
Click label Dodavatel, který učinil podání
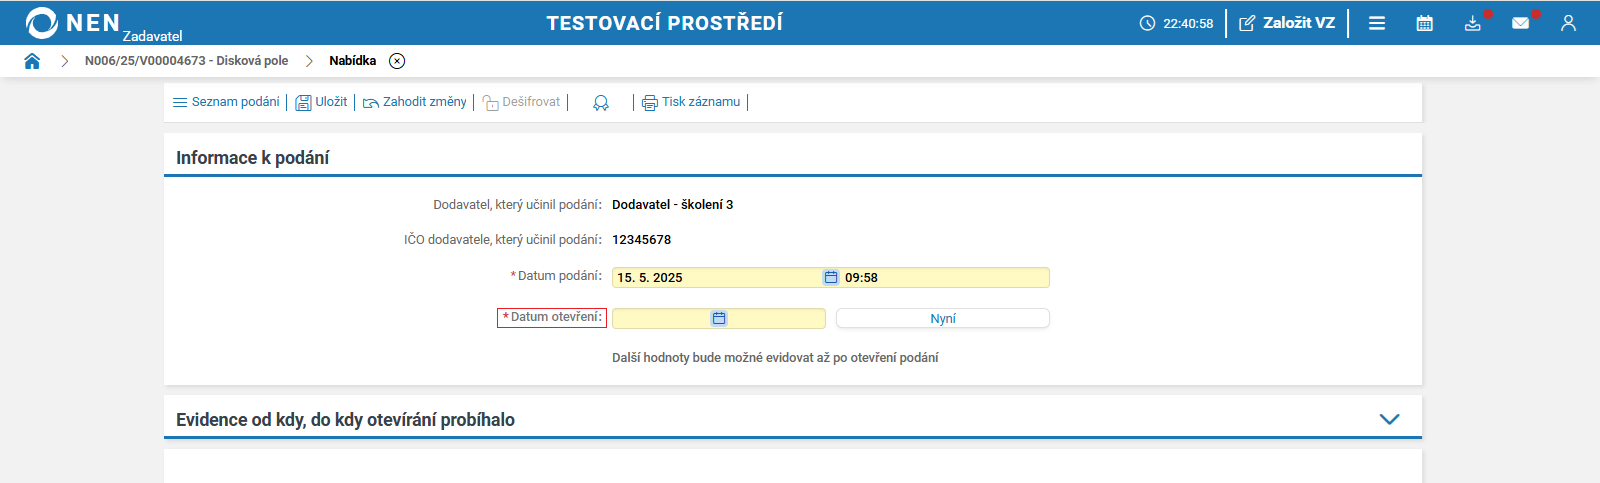517,204
